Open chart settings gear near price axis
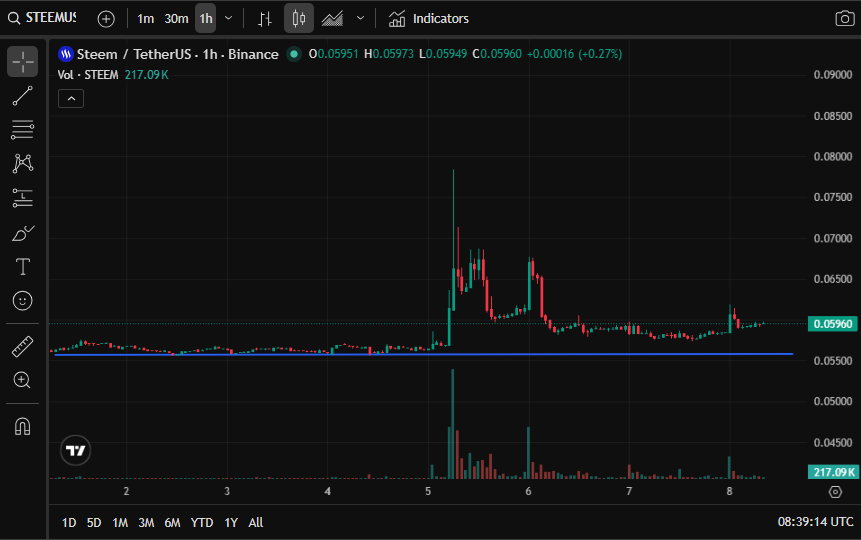 tap(835, 492)
